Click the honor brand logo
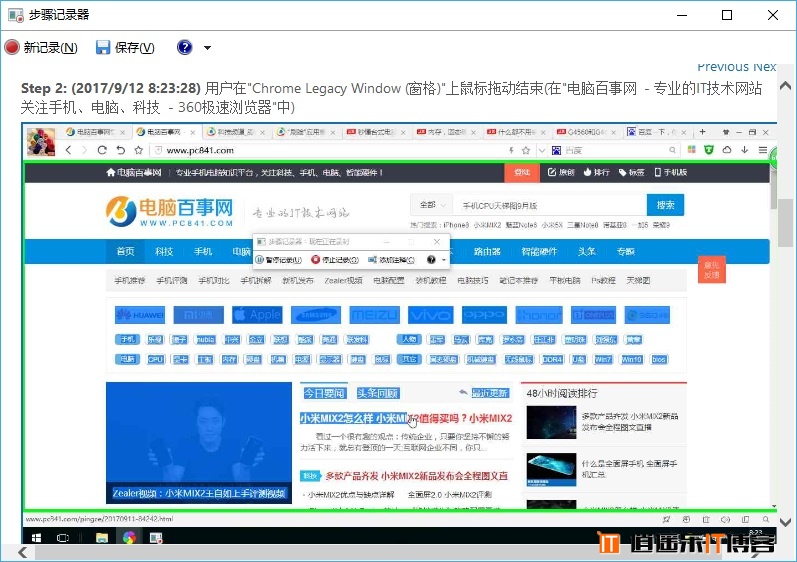The width and height of the screenshot is (797, 562). coord(539,315)
